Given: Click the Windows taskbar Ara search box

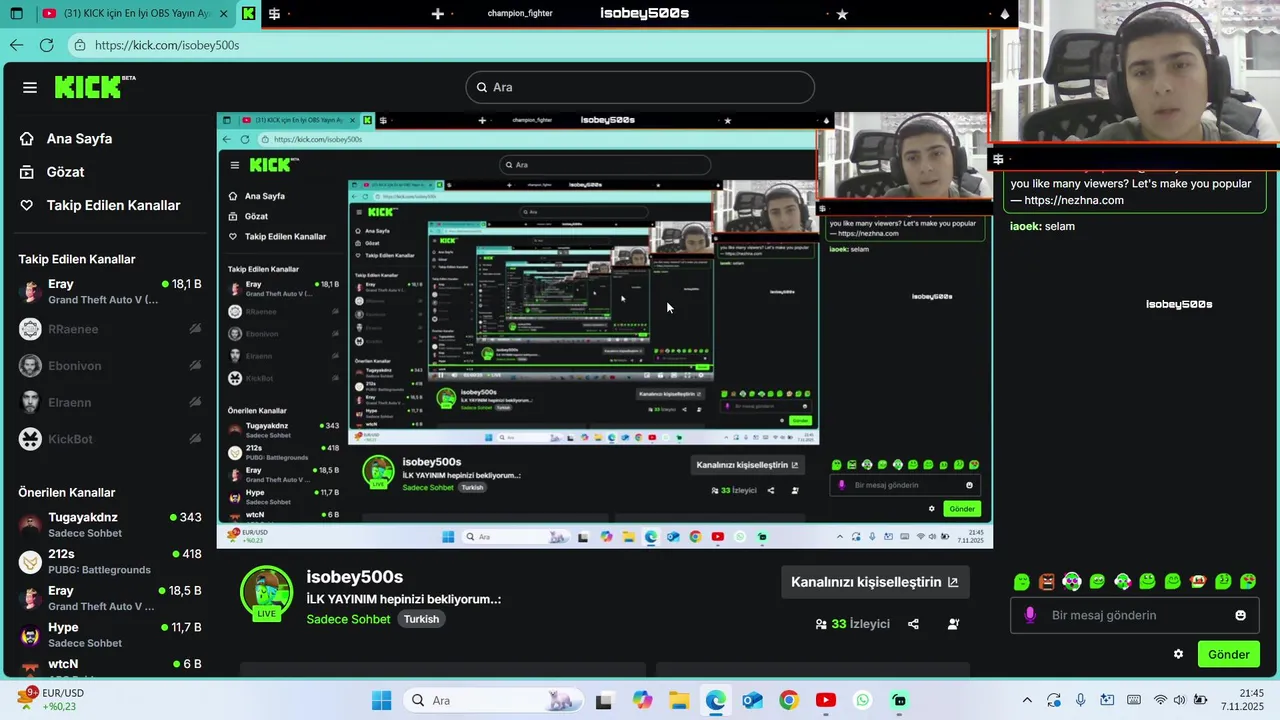Looking at the screenshot, I should click(x=492, y=701).
